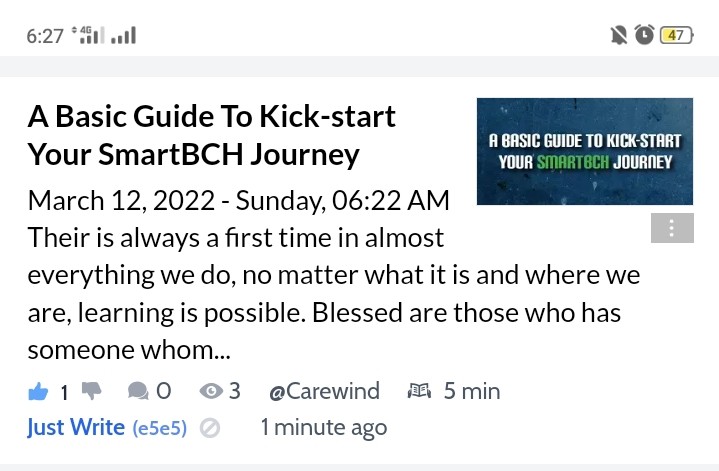The image size is (719, 471).
Task: Tap the 4G signal strength icon
Action: 88,35
